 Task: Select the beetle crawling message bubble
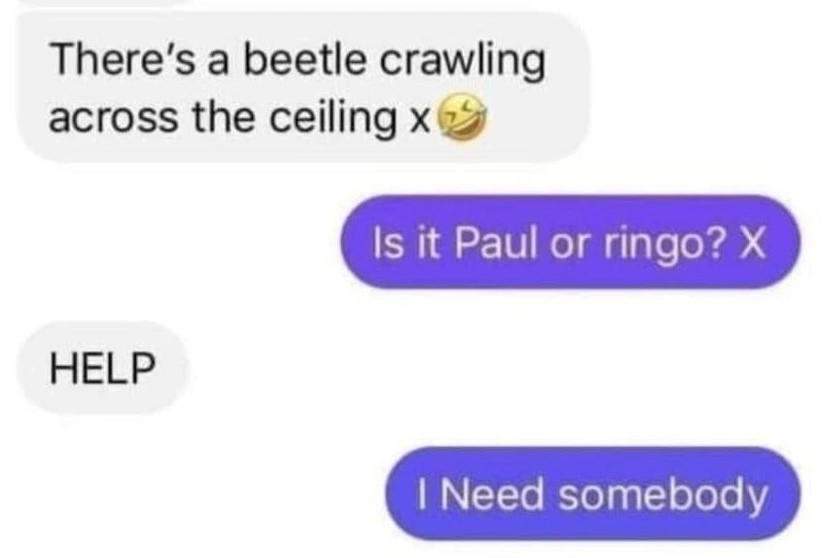coord(304,87)
